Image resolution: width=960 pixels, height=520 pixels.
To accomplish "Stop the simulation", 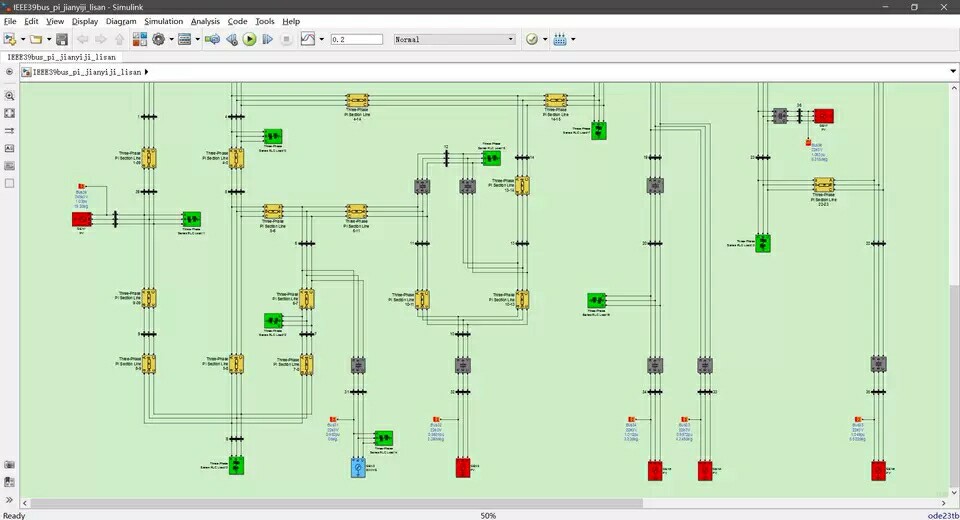I will coord(286,39).
